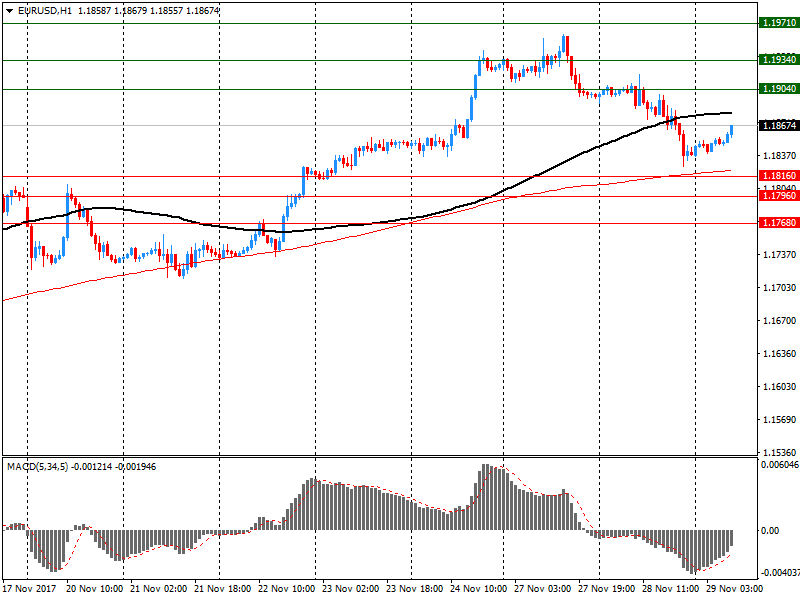Viewport: 800px width, 600px height.
Task: Click the 21 Nov 18:00 time label
Action: [222, 589]
